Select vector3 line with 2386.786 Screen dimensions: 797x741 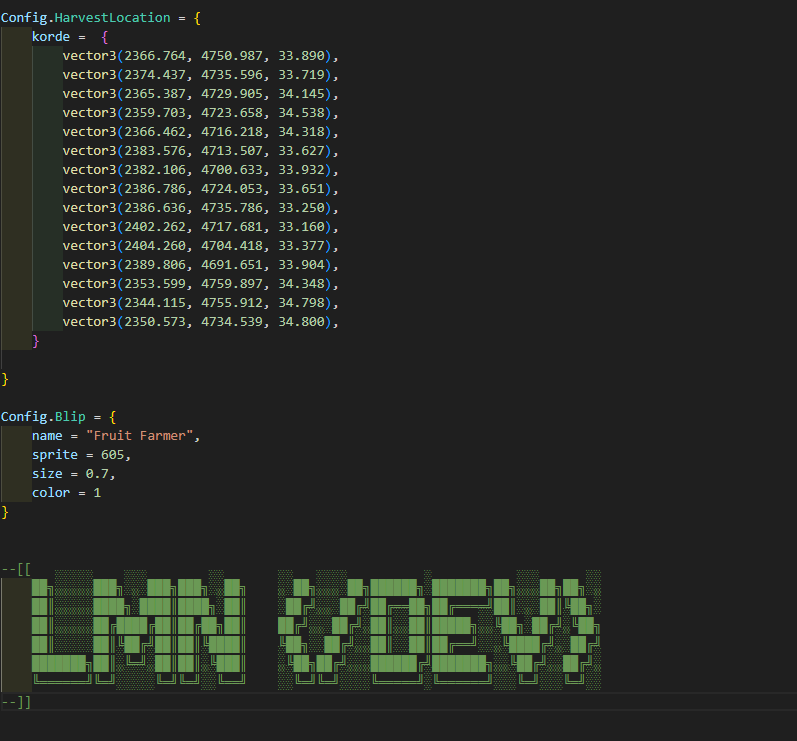(x=200, y=189)
